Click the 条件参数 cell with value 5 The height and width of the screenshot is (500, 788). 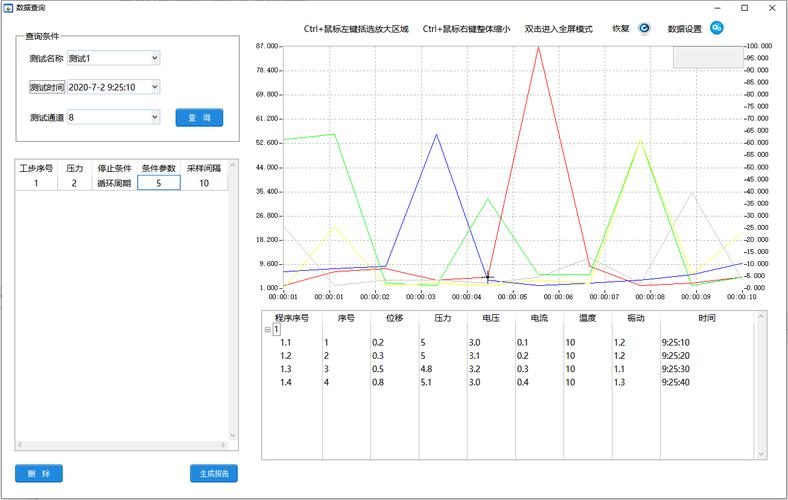pos(158,183)
